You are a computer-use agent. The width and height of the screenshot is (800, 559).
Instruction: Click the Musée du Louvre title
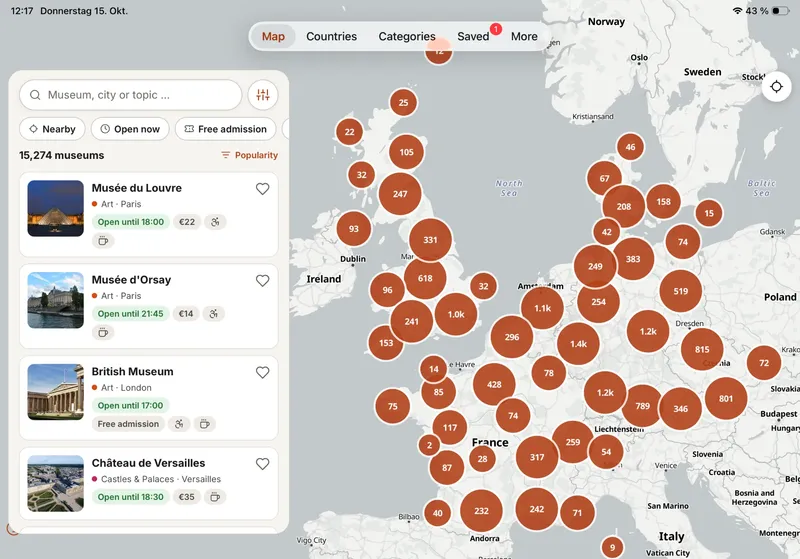137,188
